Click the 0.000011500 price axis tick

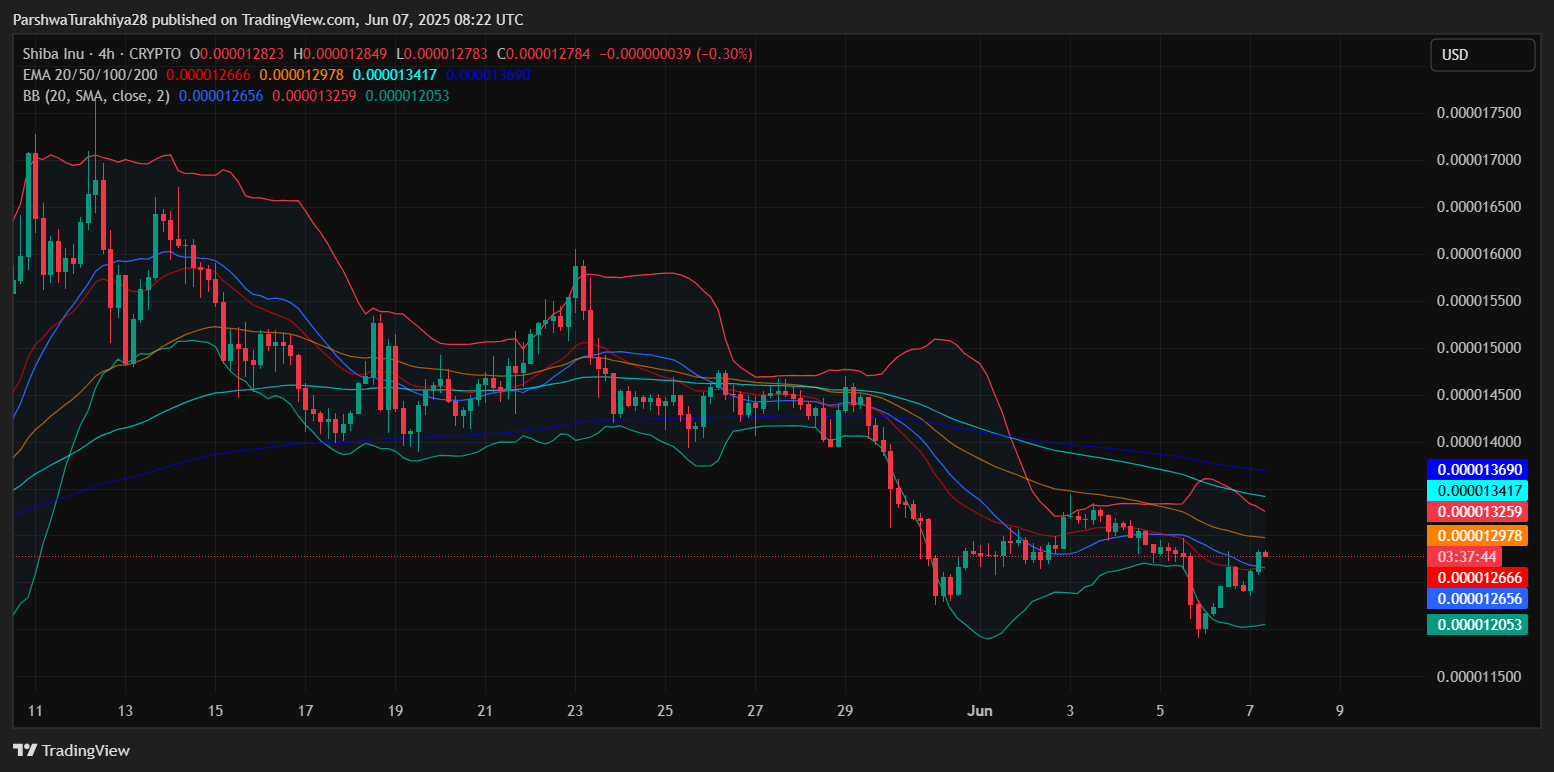tap(1478, 677)
